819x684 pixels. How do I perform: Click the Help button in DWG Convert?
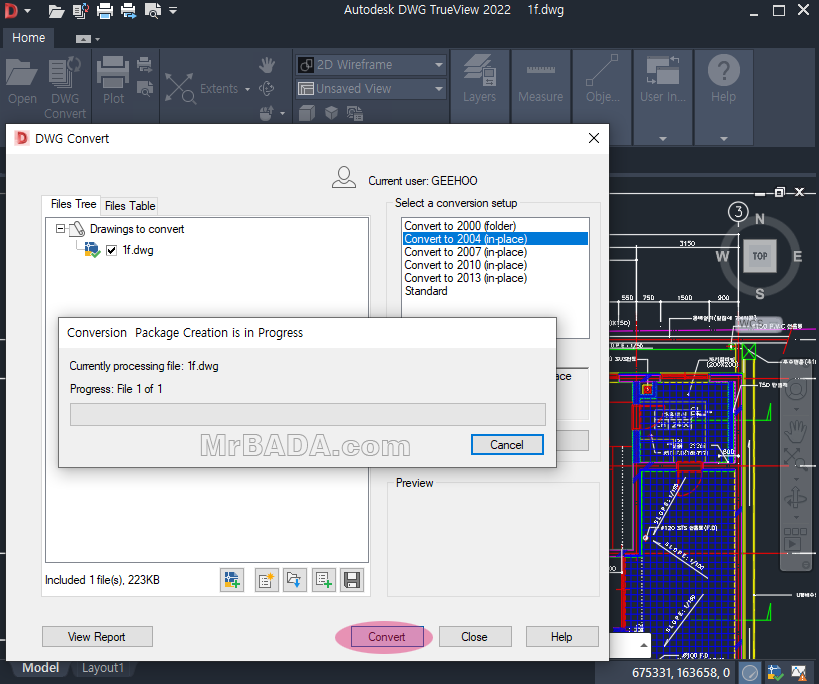click(x=562, y=637)
